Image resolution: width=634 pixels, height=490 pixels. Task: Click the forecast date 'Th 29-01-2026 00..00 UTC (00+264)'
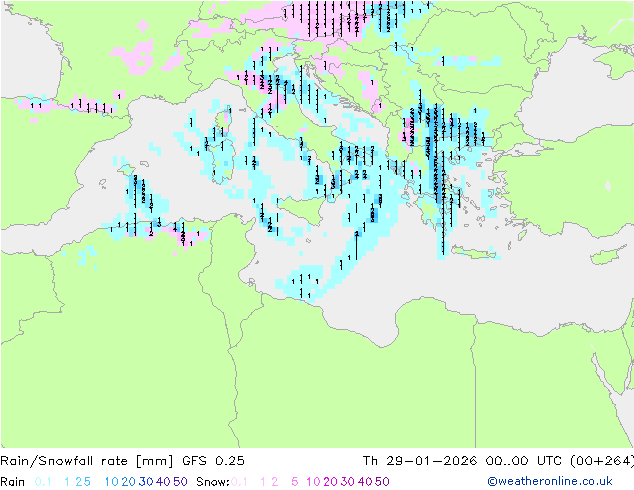click(x=498, y=460)
